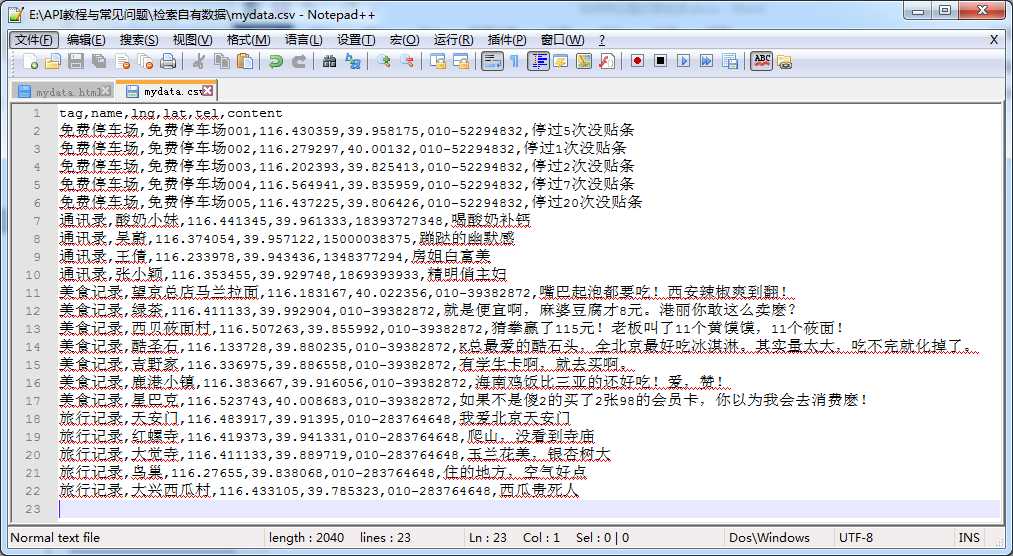The height and width of the screenshot is (556, 1013).
Task: Click the green Undo arrow
Action: pos(276,61)
